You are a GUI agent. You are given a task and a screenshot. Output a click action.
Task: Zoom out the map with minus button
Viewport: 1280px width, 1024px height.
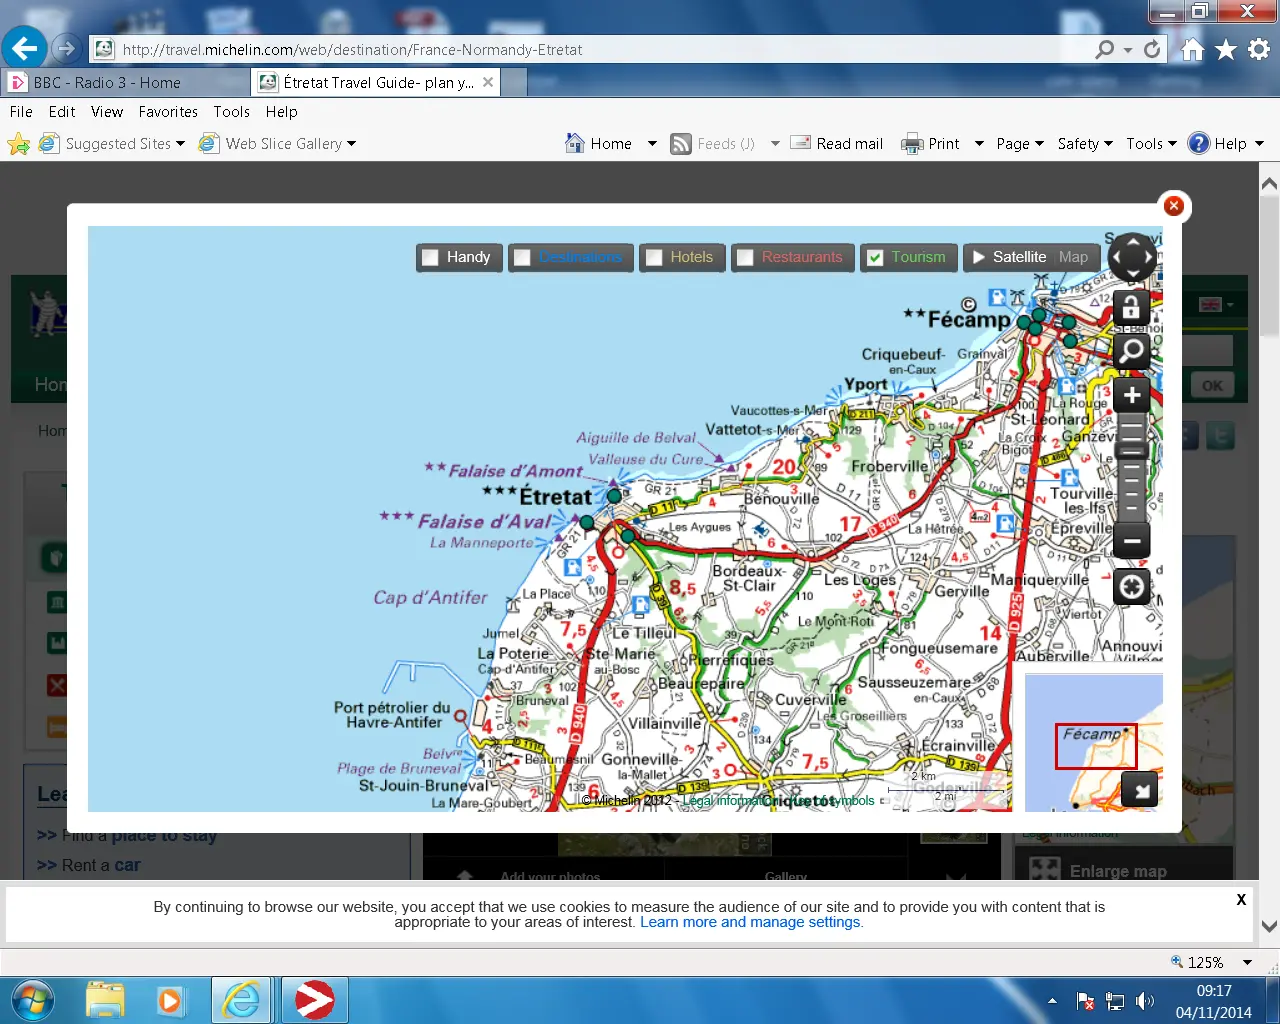[1131, 541]
